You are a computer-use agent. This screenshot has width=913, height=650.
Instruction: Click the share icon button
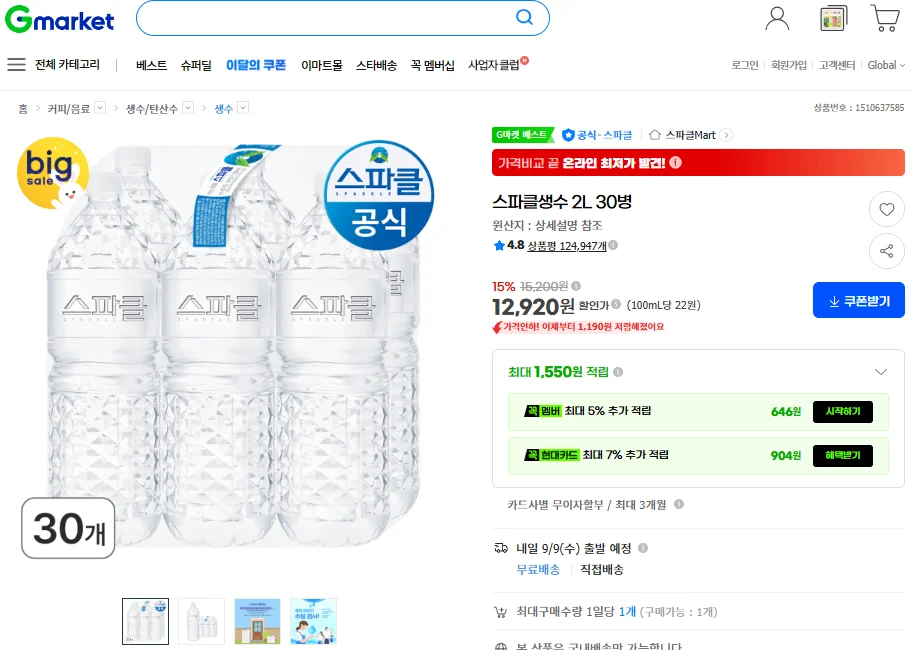886,251
